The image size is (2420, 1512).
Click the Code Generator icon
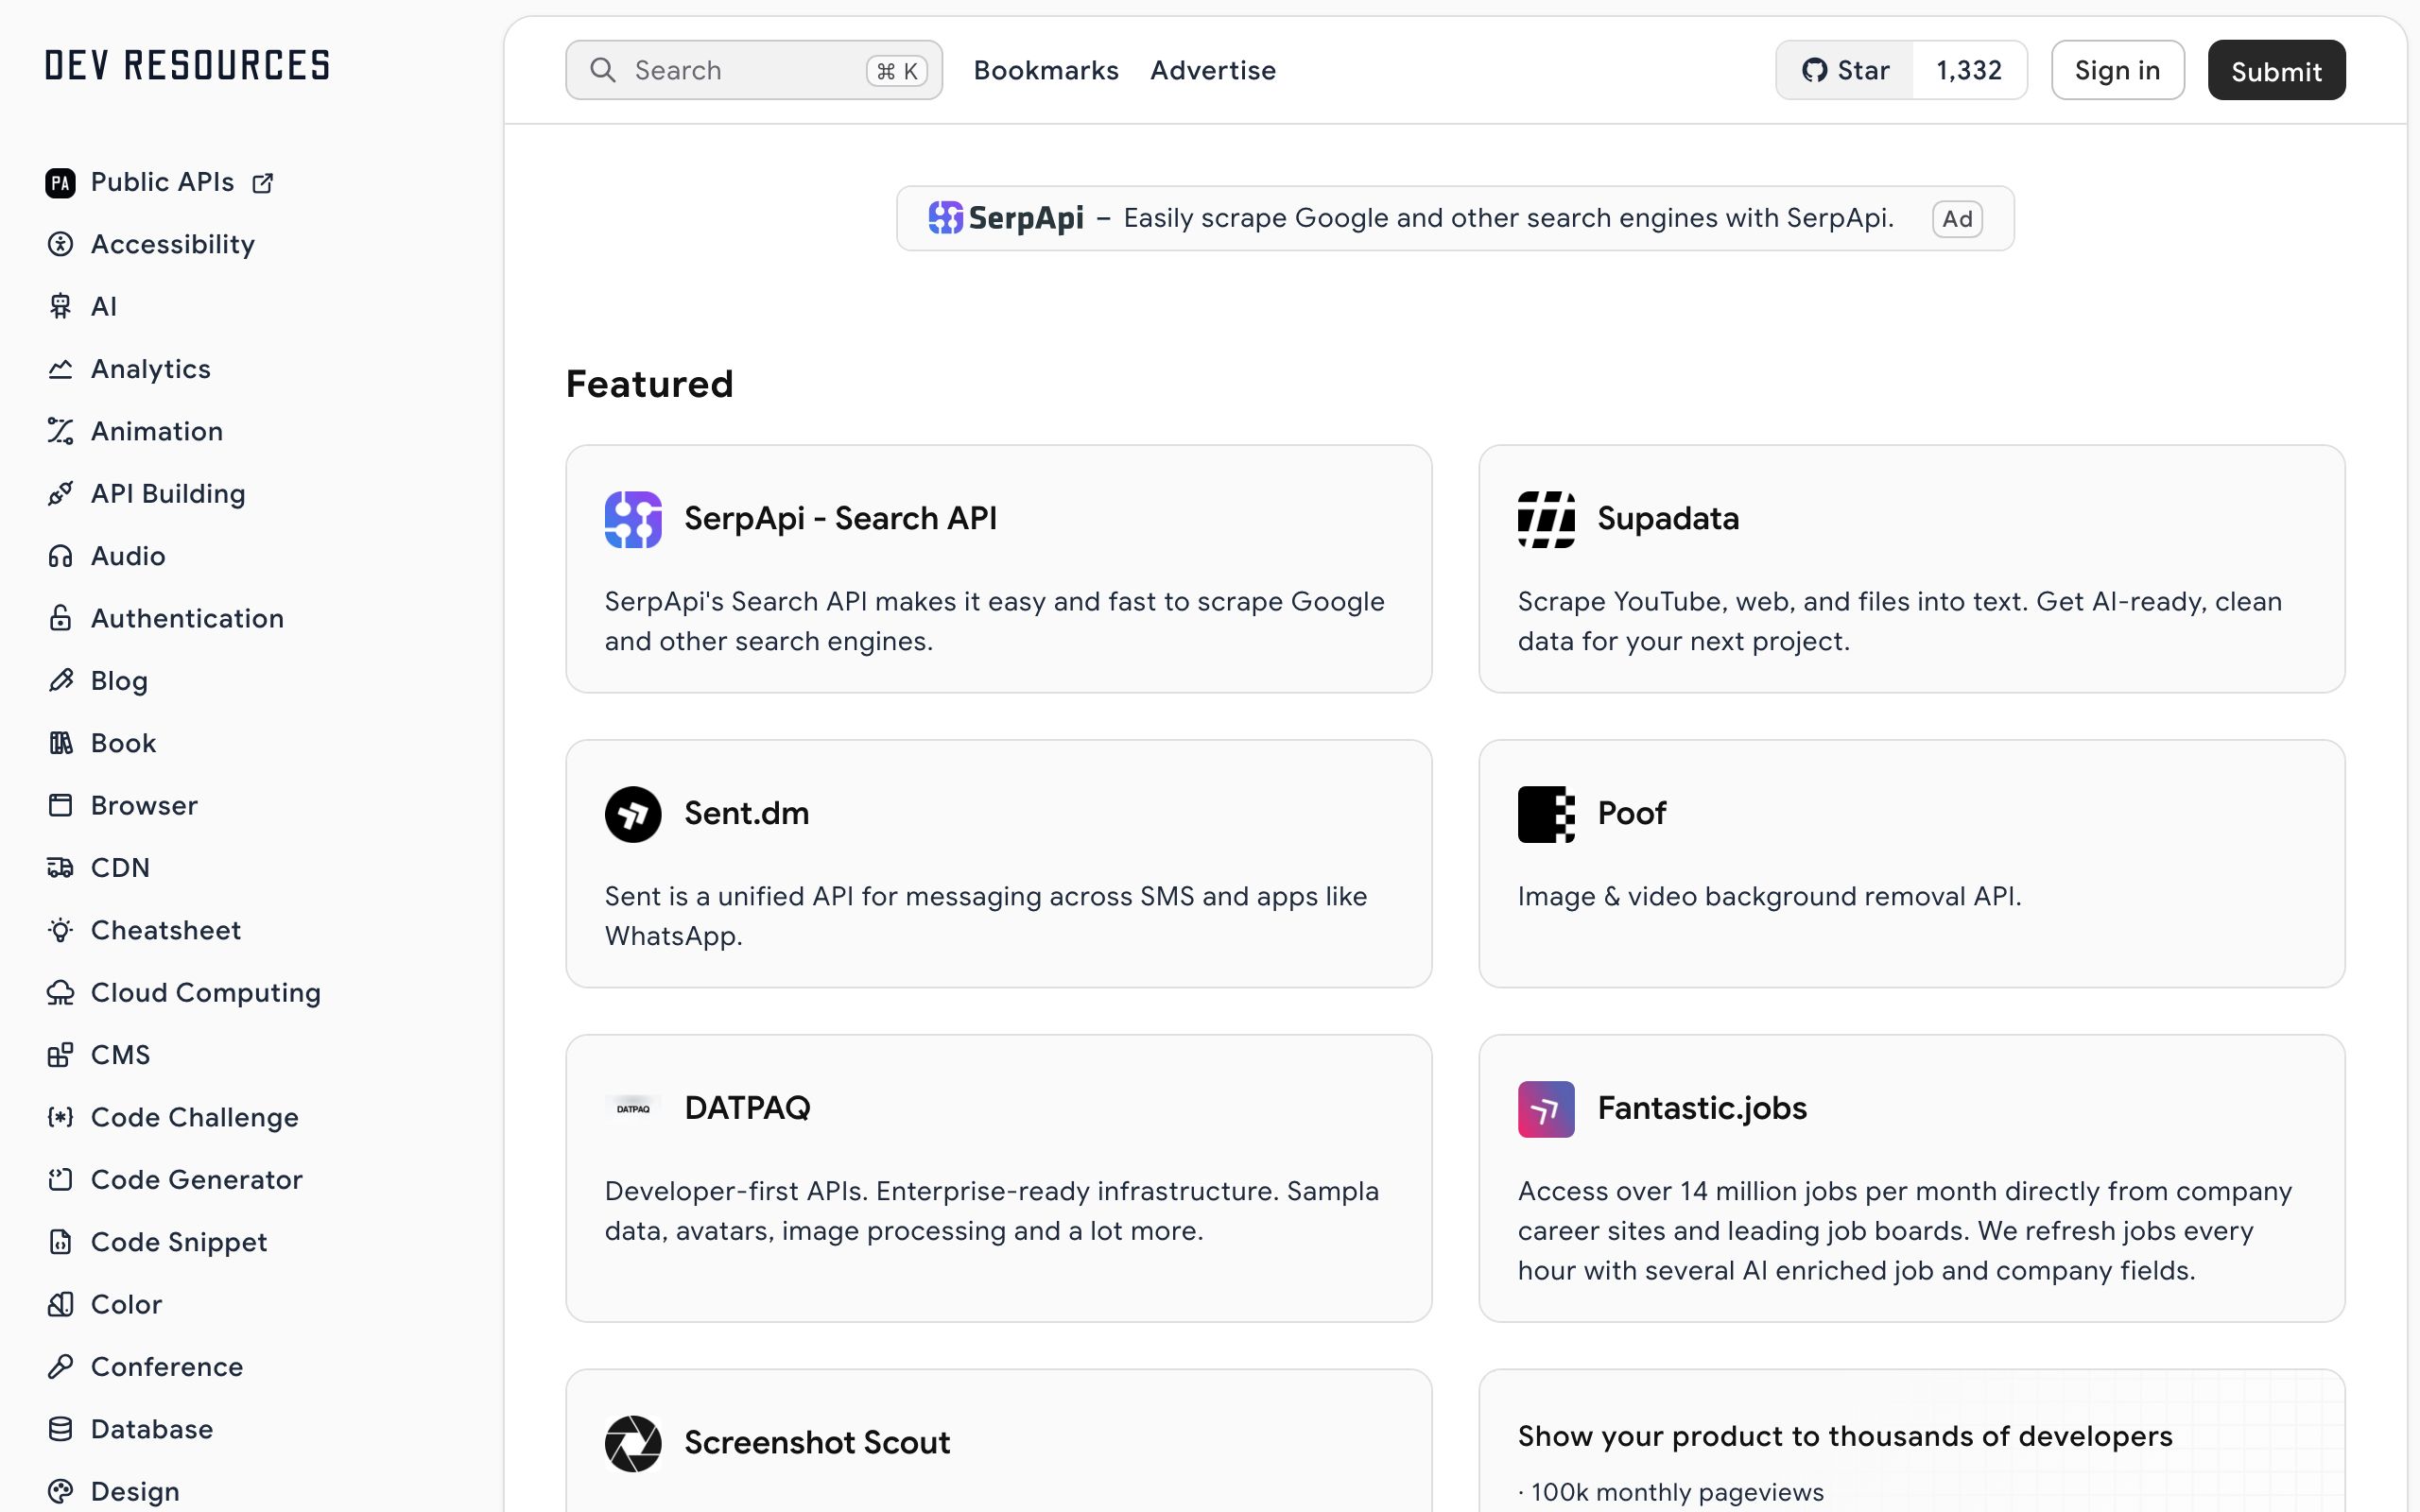(x=60, y=1180)
